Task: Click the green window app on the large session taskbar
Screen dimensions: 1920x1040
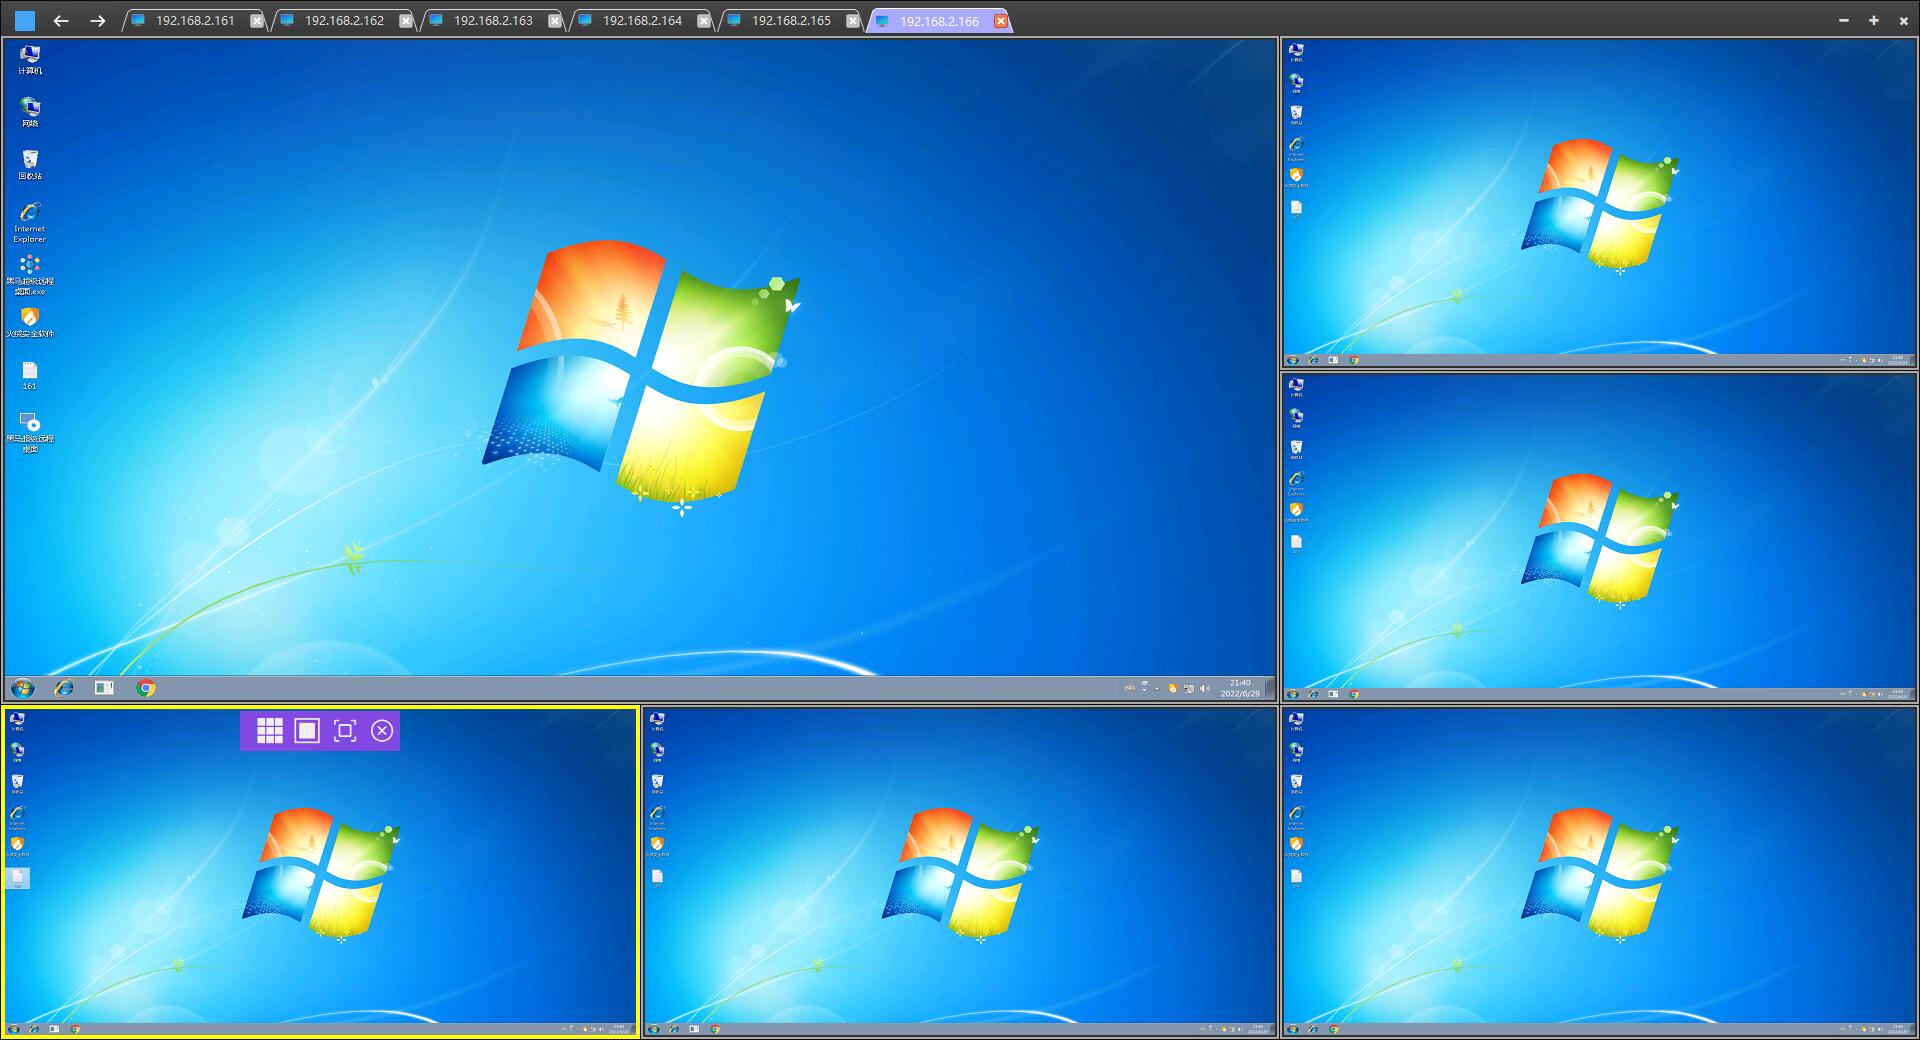Action: click(x=104, y=688)
